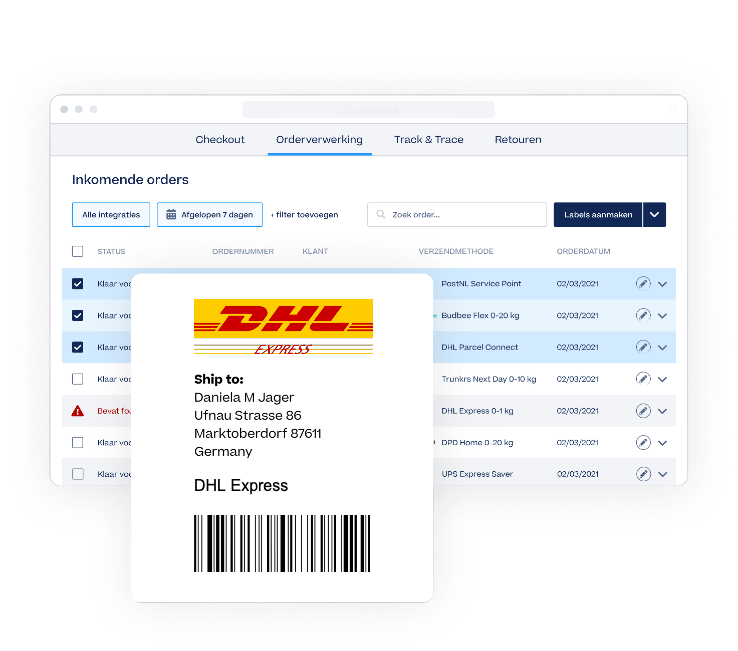
Task: Open edit icon for Trunkrs Next Day order
Action: coord(643,378)
